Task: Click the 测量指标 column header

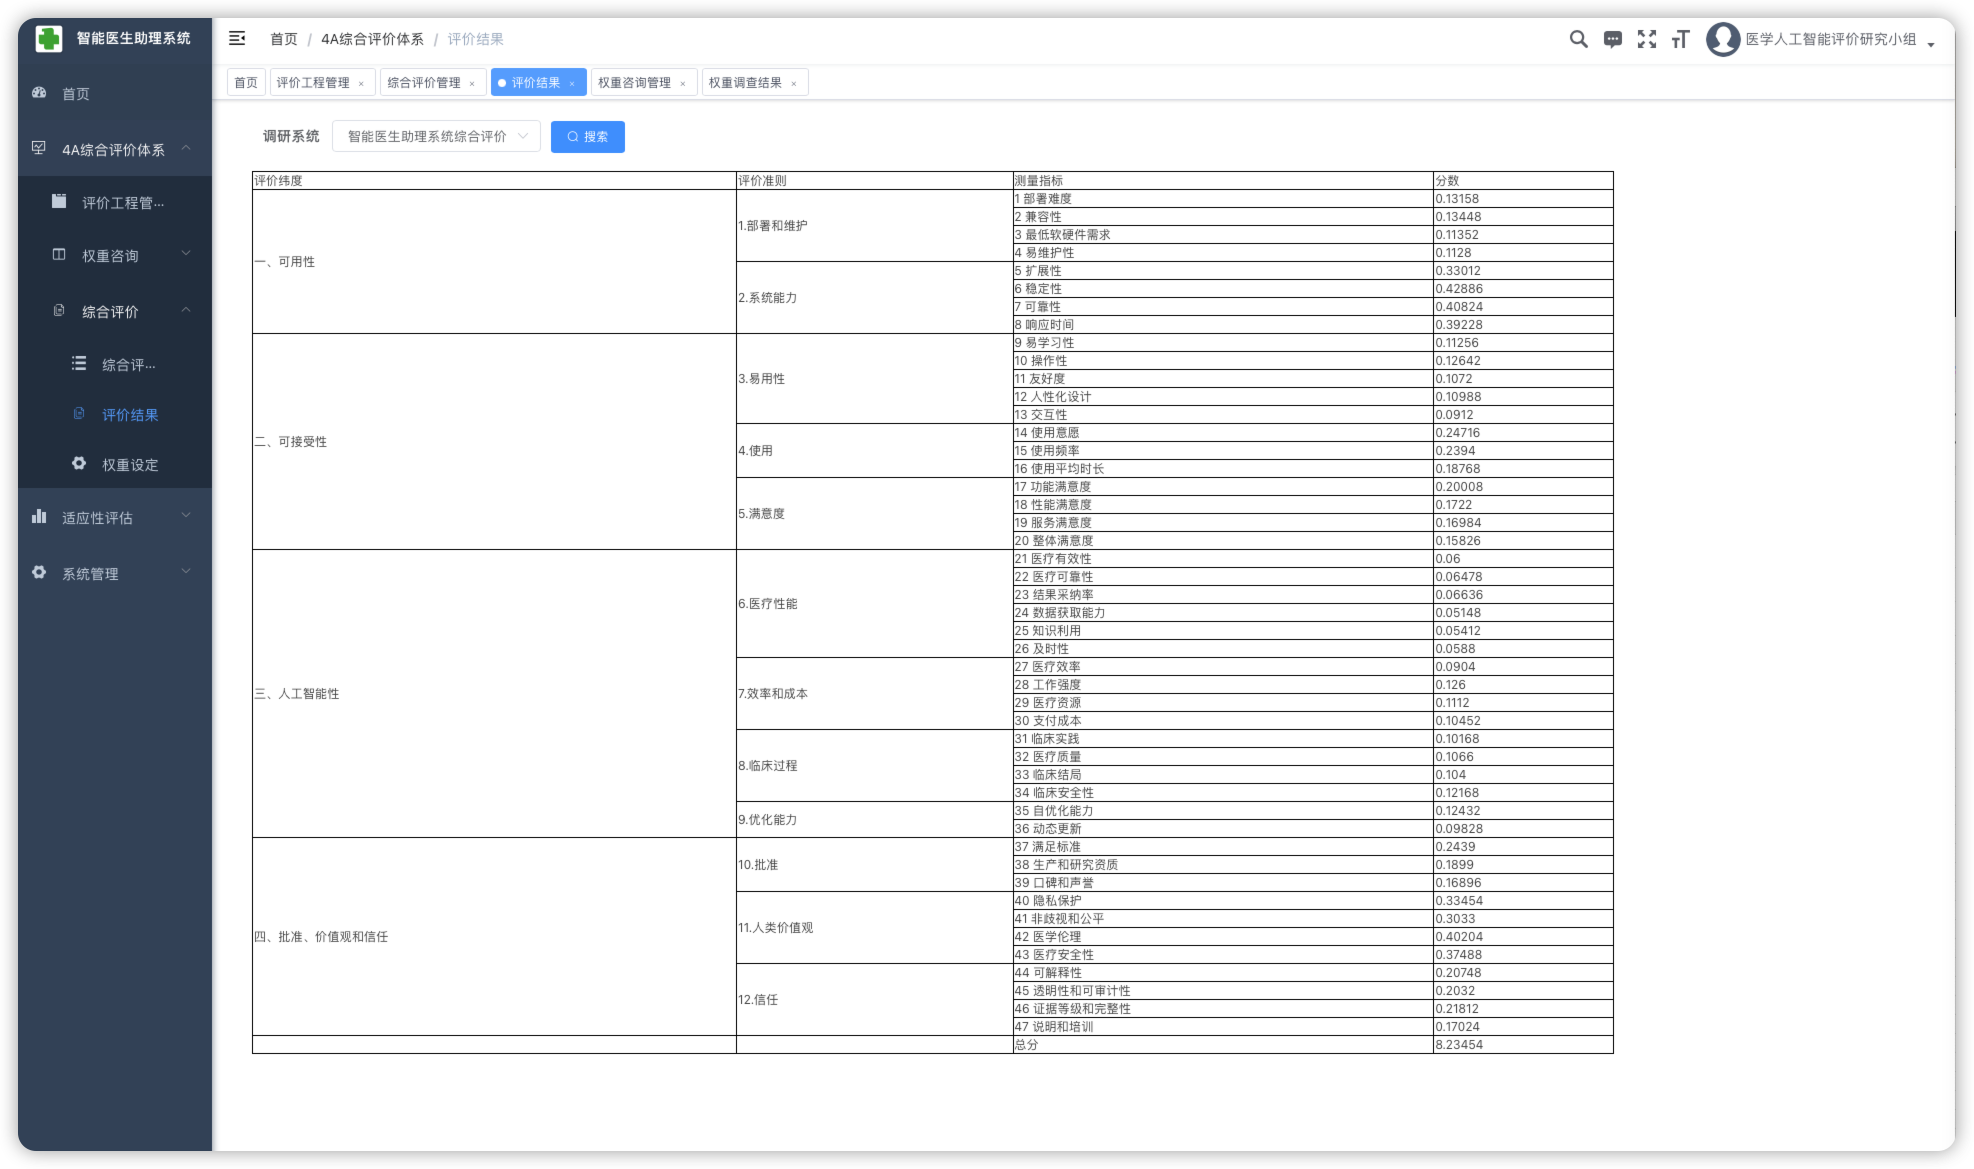Action: pos(1223,181)
